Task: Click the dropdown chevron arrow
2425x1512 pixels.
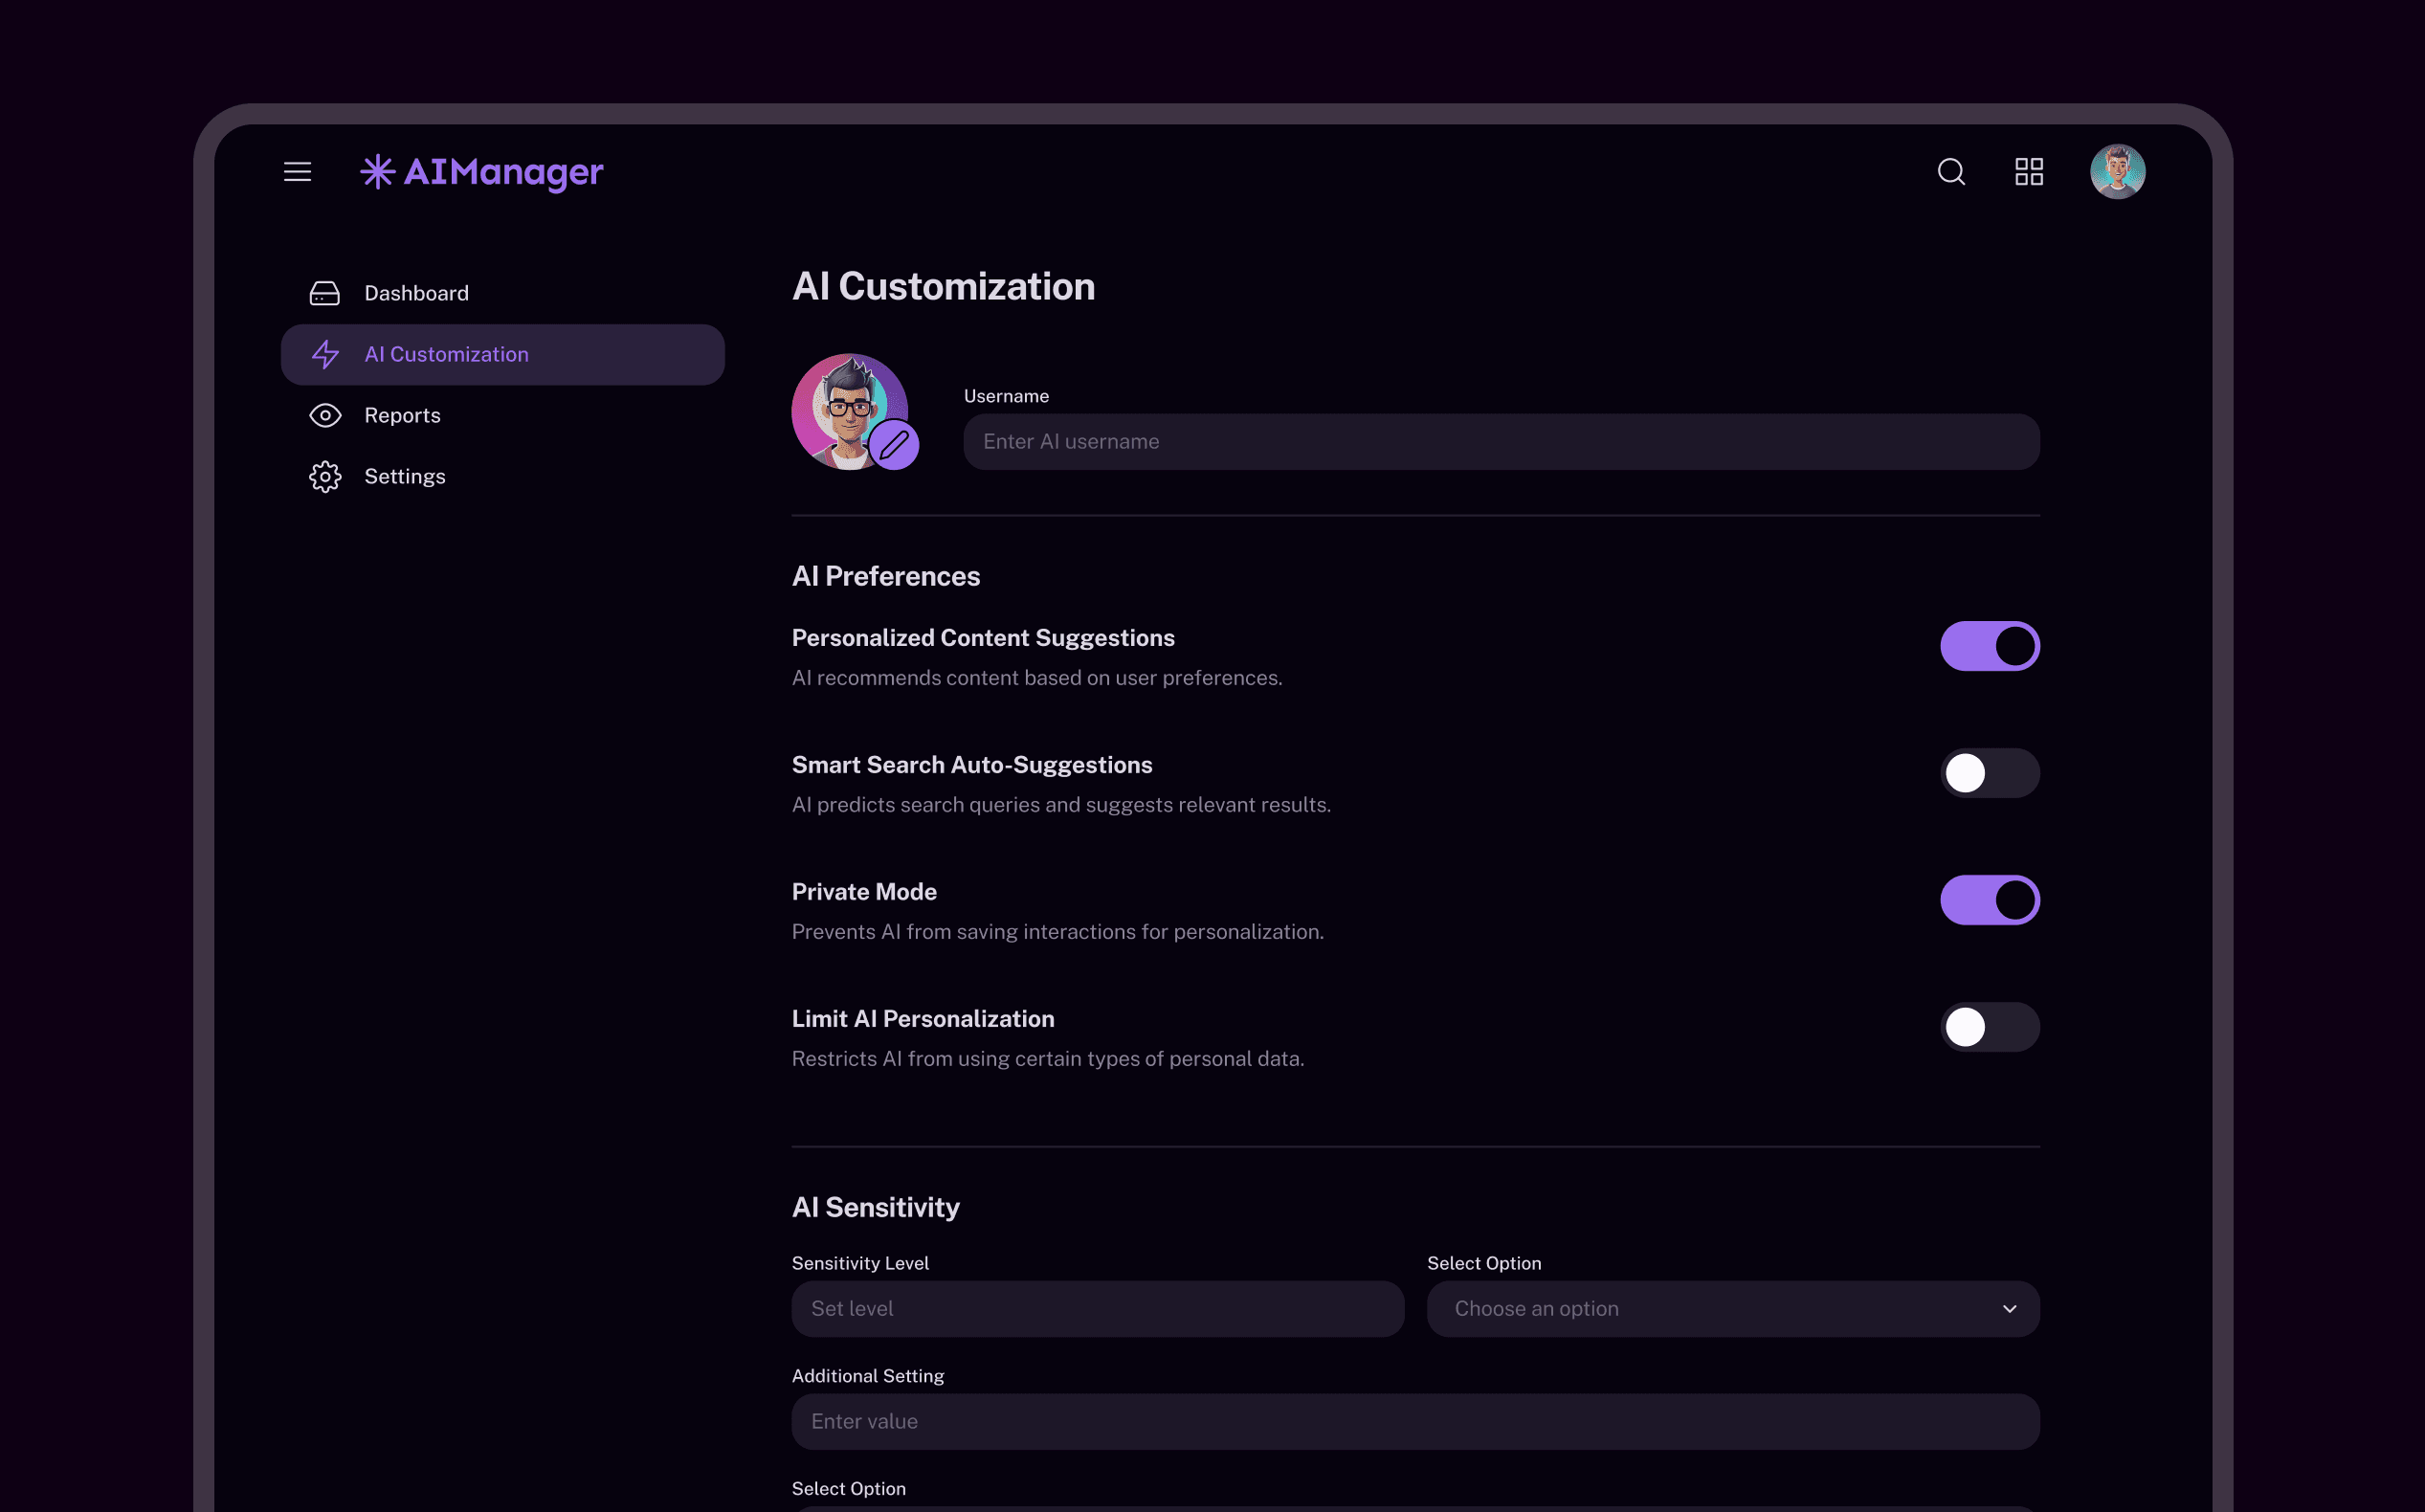Action: (x=2009, y=1309)
